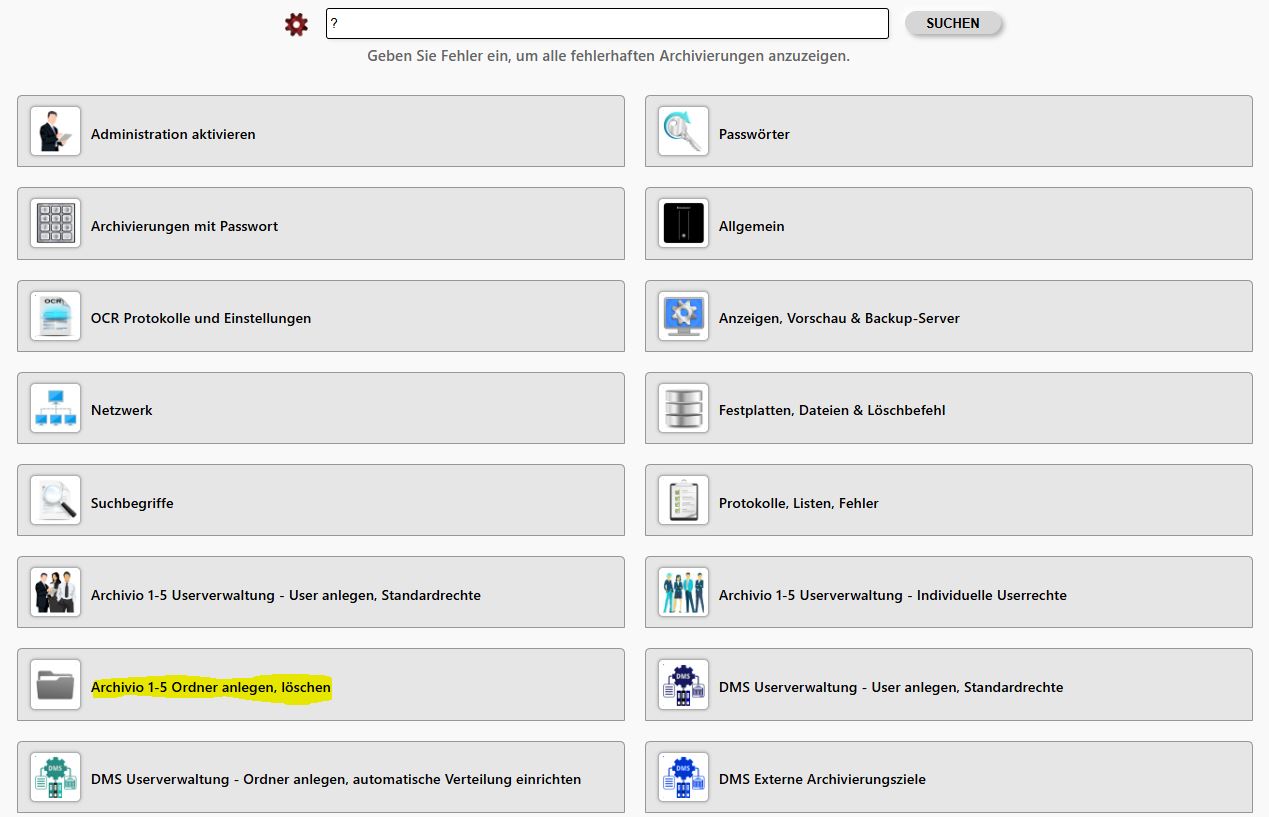This screenshot has height=817, width=1269.
Task: Open the Netzwerk computers icon
Action: pyautogui.click(x=55, y=408)
